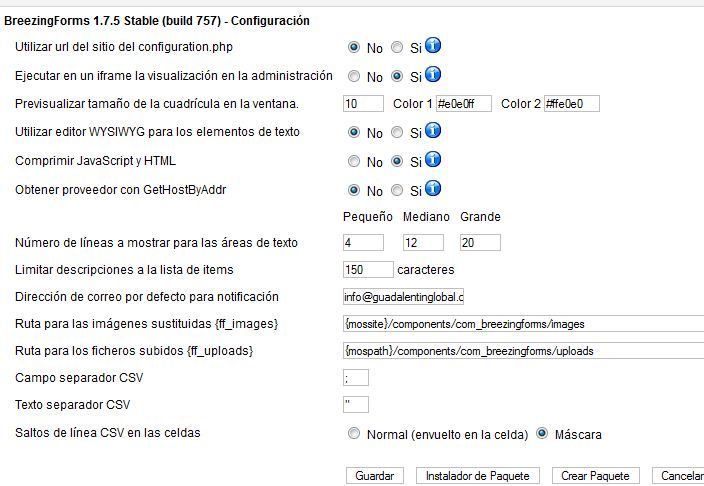
Task: Select Si for configuration.php site url
Action: [x=397, y=47]
